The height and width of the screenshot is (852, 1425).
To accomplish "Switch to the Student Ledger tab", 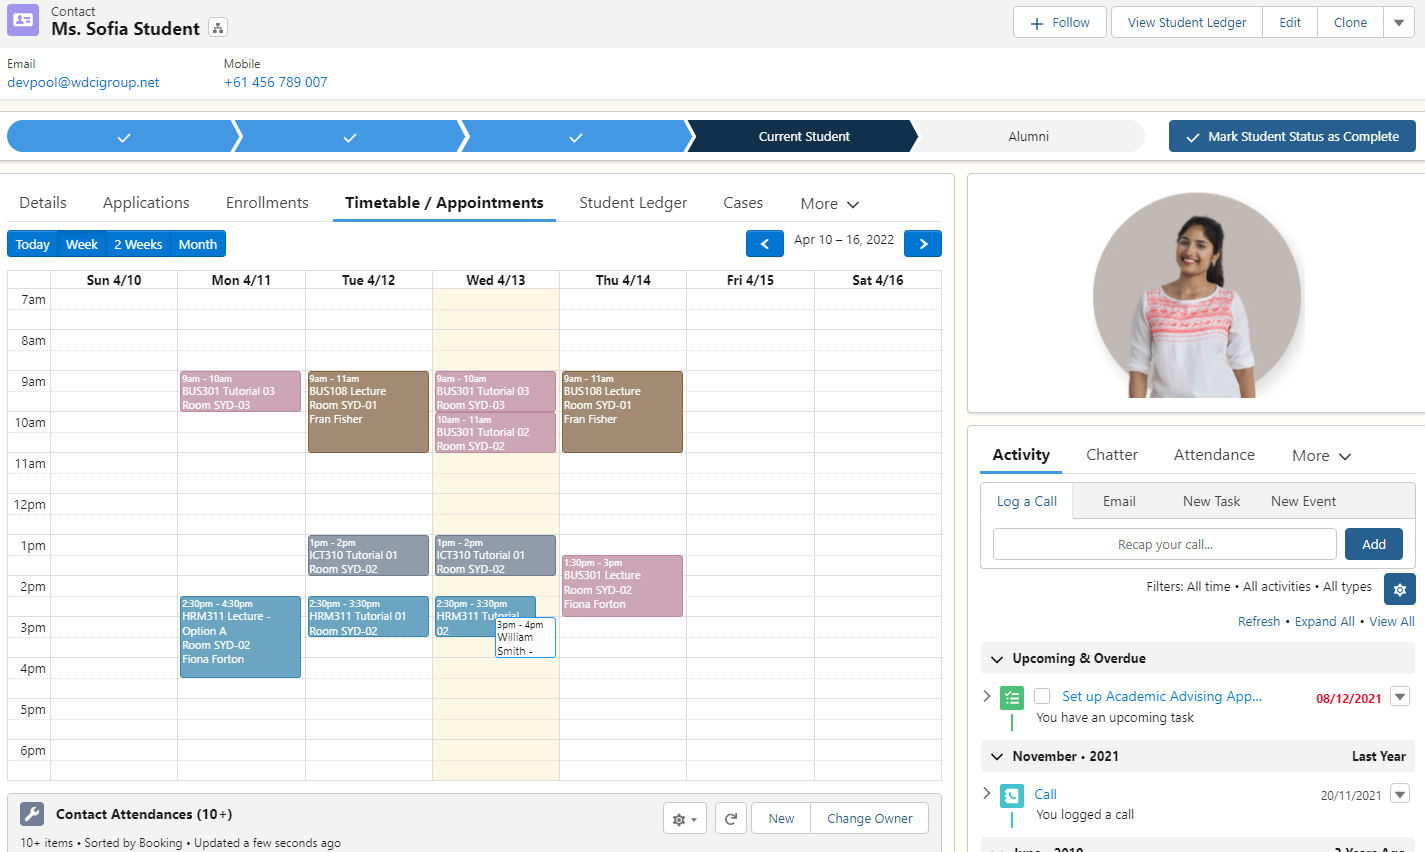I will tap(632, 202).
